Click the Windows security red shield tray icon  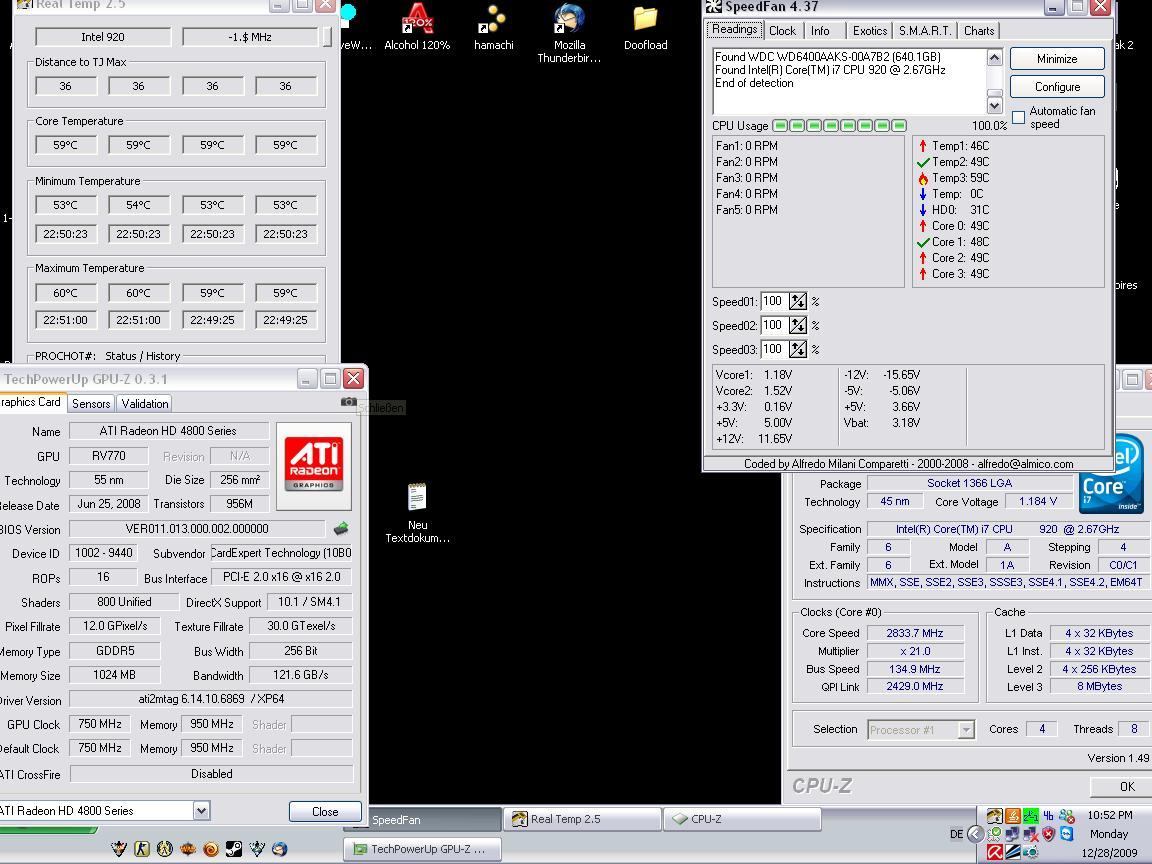pos(1048,835)
